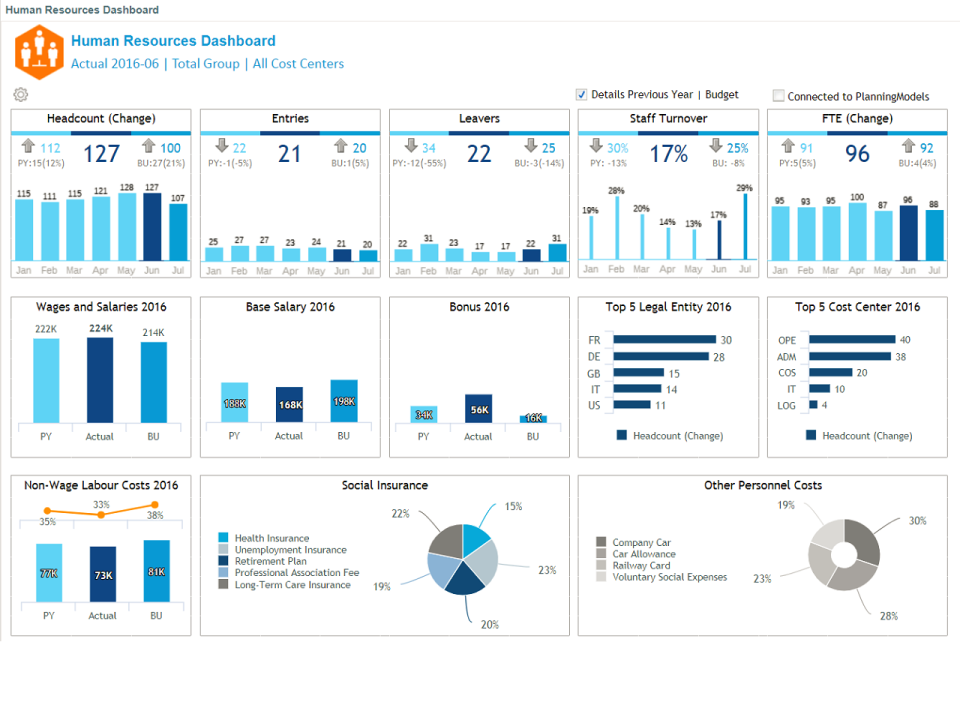Click the PY 222K Wages and Salaries bar
The width and height of the screenshot is (960, 720).
47,381
